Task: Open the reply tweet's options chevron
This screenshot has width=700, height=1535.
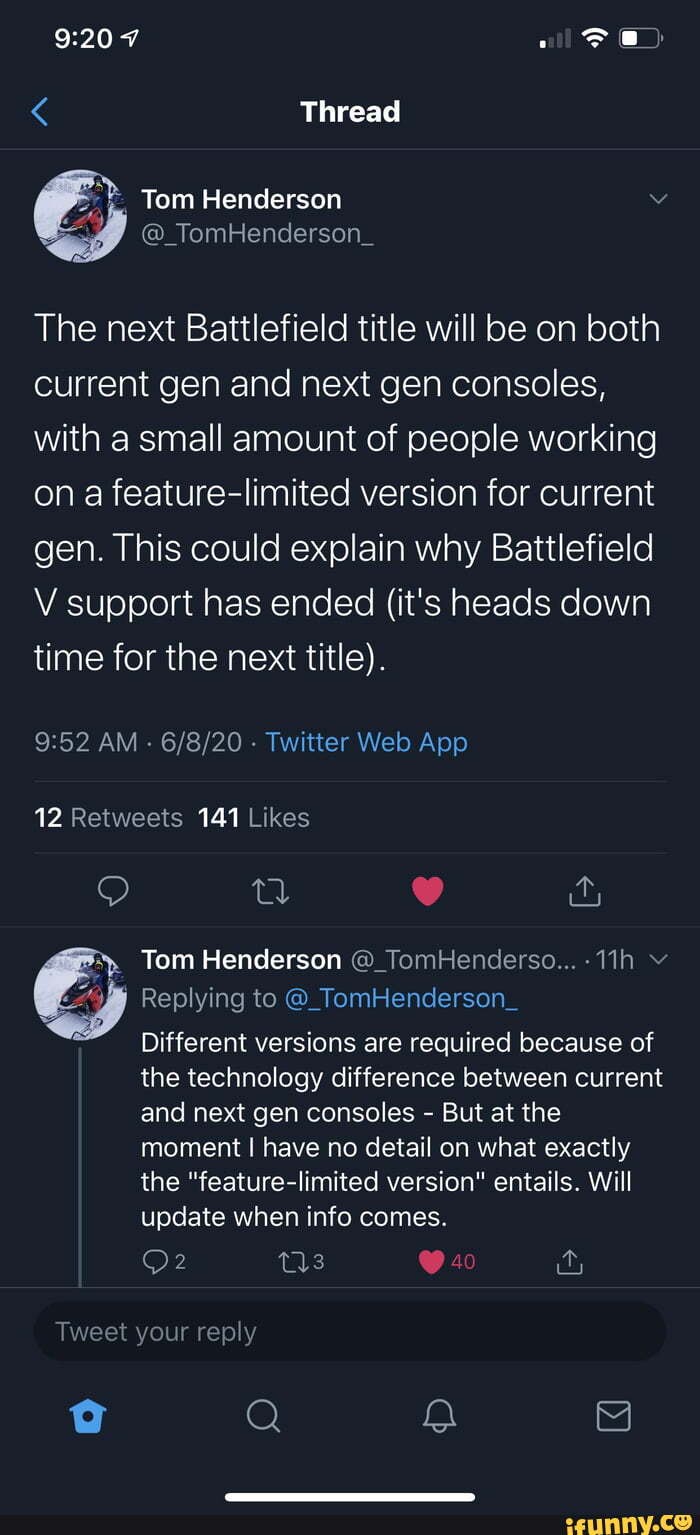Action: coord(658,958)
